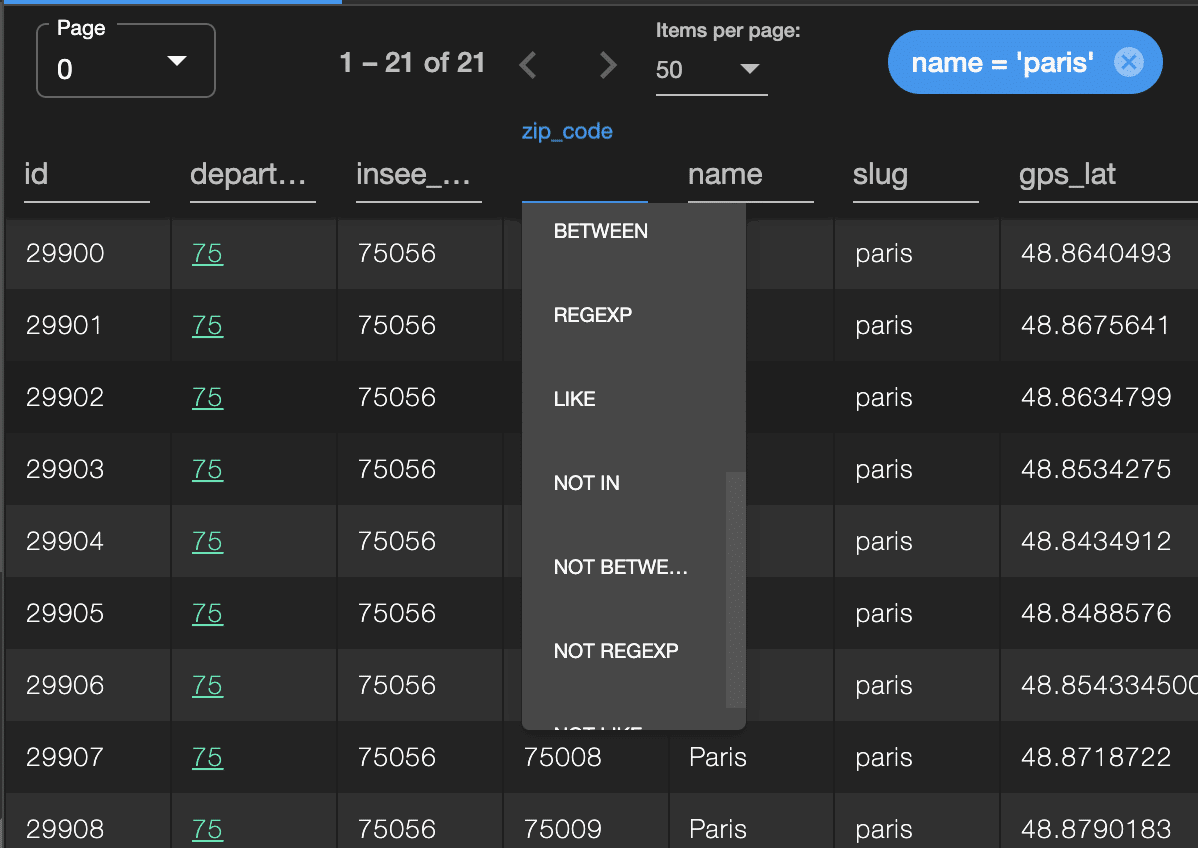Viewport: 1198px width, 848px height.
Task: Open department link 75 in row 29900
Action: (x=207, y=254)
